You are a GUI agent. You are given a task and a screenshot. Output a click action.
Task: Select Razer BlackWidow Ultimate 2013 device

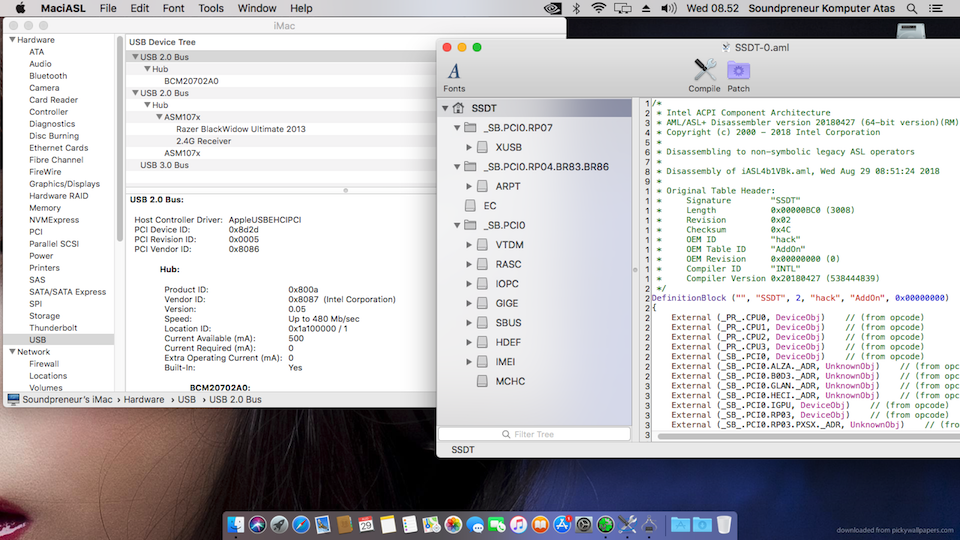(241, 129)
